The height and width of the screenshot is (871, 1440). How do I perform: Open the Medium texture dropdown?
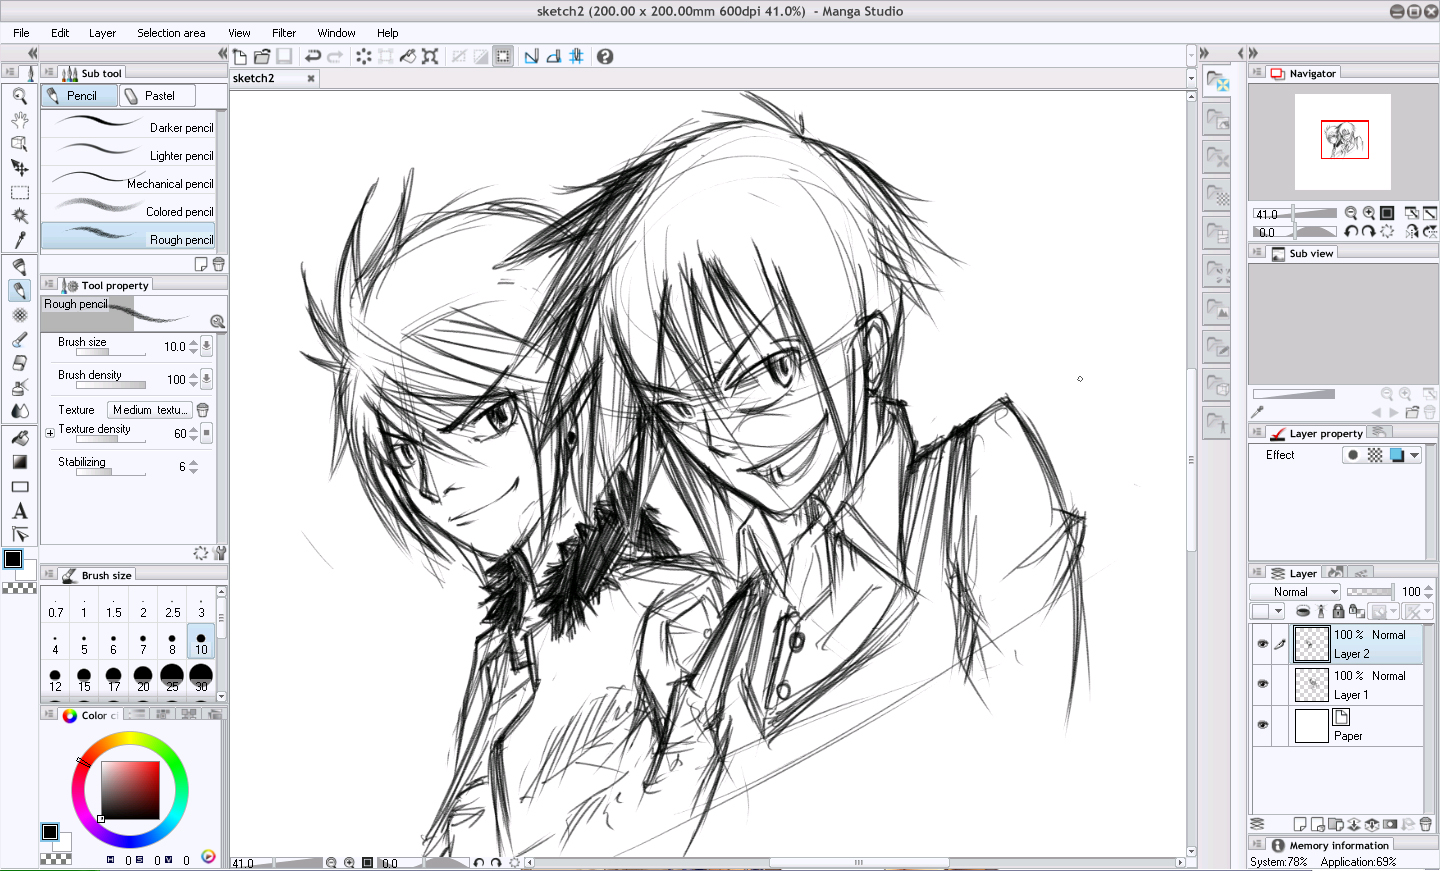pos(149,410)
